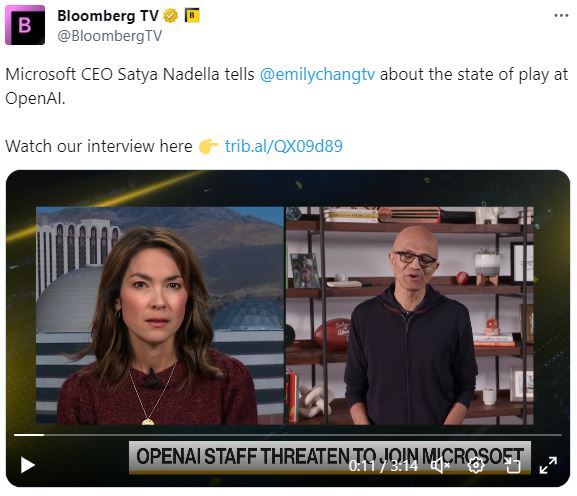
Task: Open video settings gear menu
Action: 476,465
